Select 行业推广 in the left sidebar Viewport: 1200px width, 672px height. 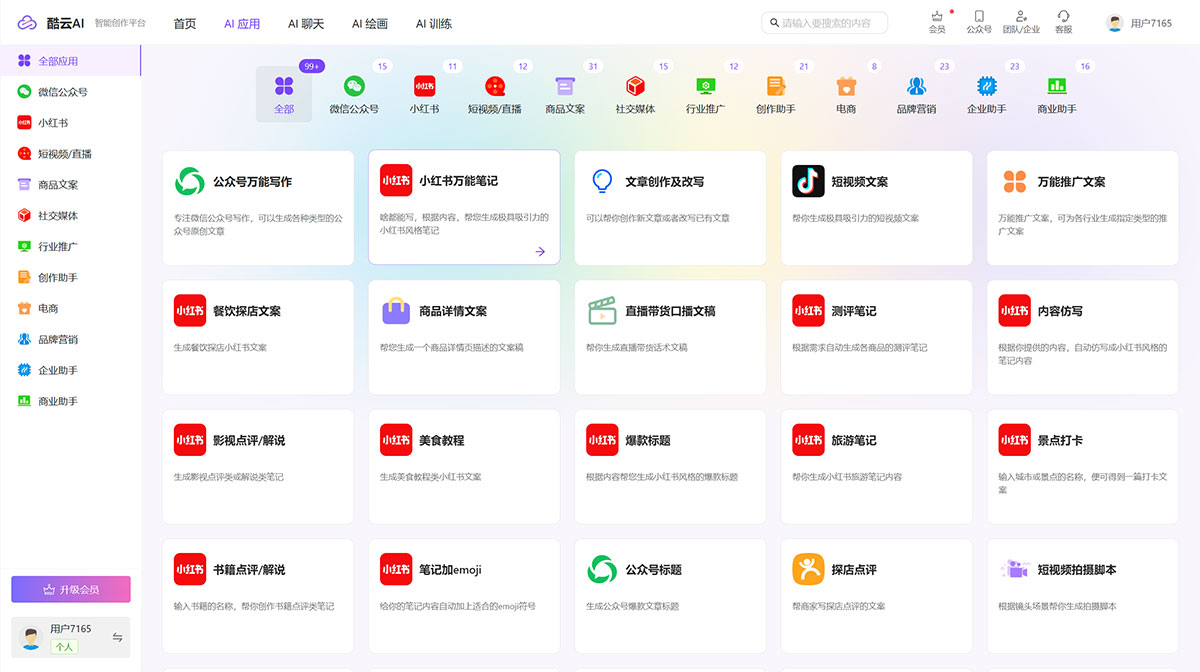click(57, 247)
